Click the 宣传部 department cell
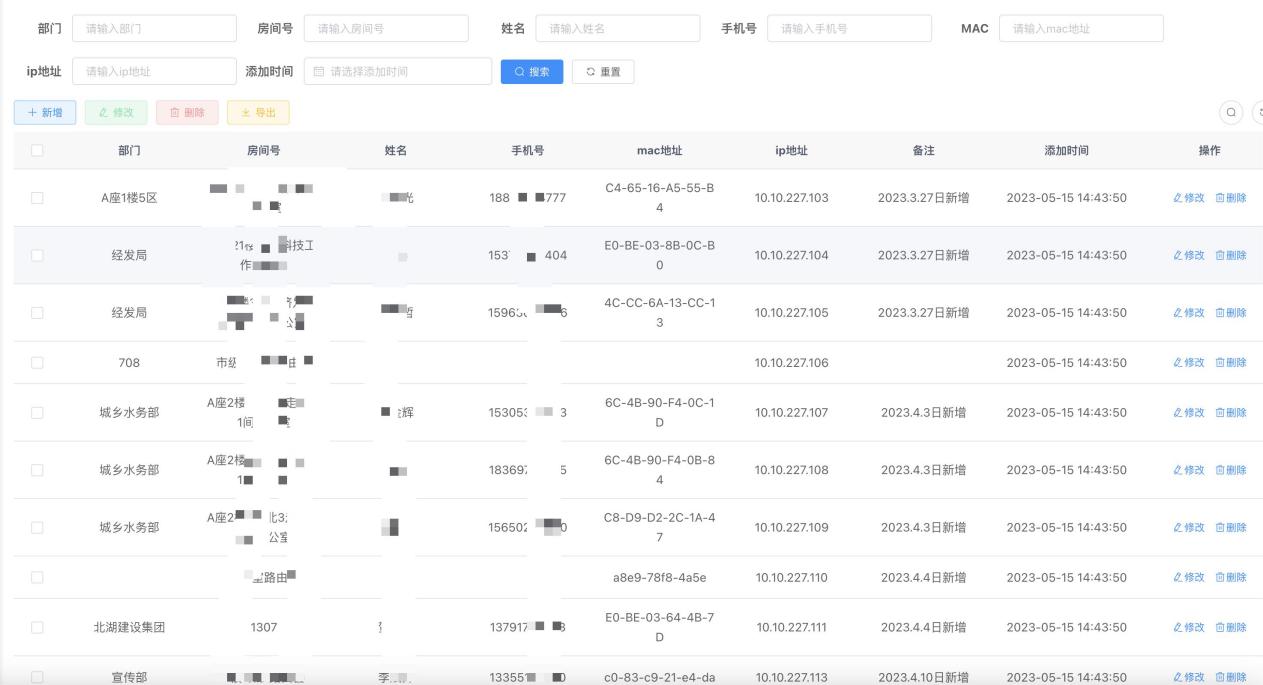This screenshot has height=685, width=1263. click(x=129, y=678)
